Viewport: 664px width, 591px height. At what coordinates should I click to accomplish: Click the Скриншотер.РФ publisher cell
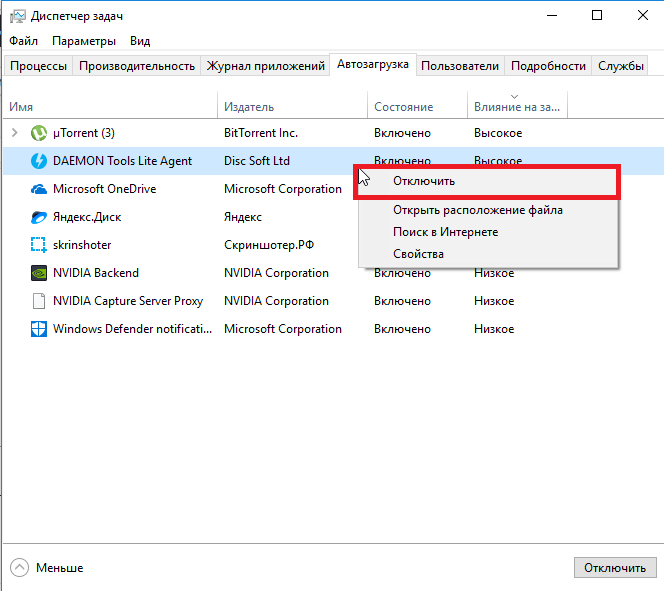coord(269,245)
